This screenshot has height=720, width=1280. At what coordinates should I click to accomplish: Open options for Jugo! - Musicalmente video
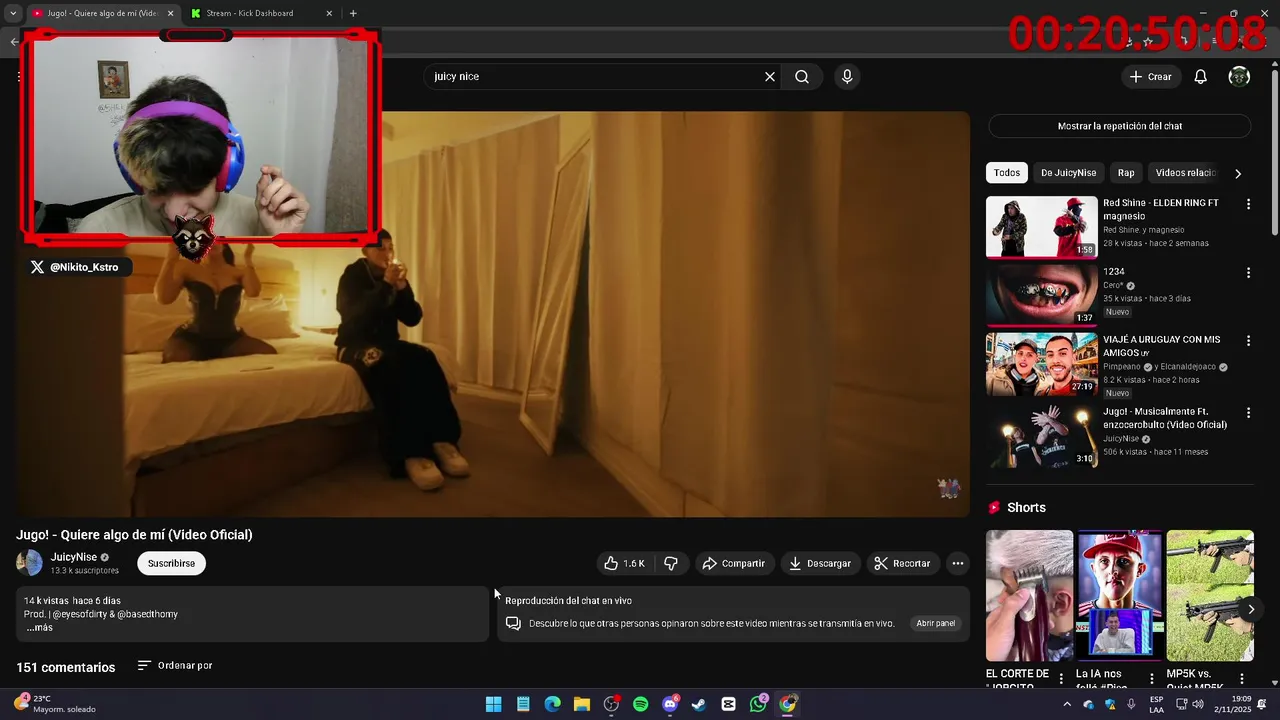click(x=1248, y=413)
